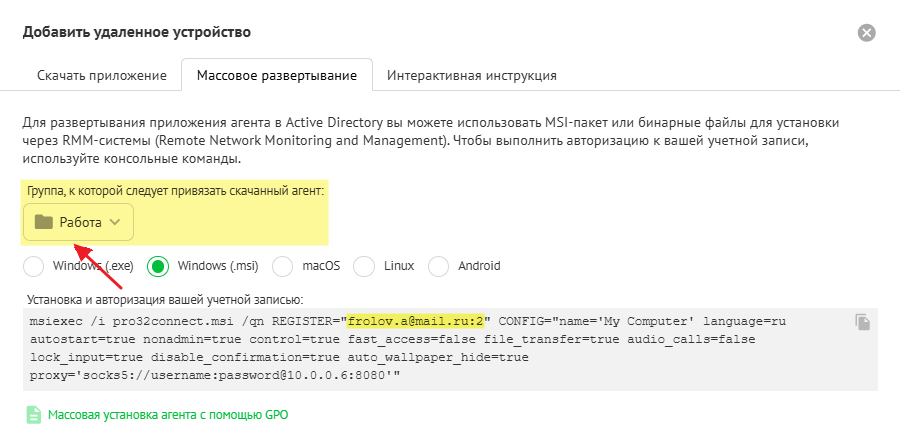Image resolution: width=900 pixels, height=448 pixels.
Task: Copy the msiexec command with copy icon
Action: pos(863,322)
